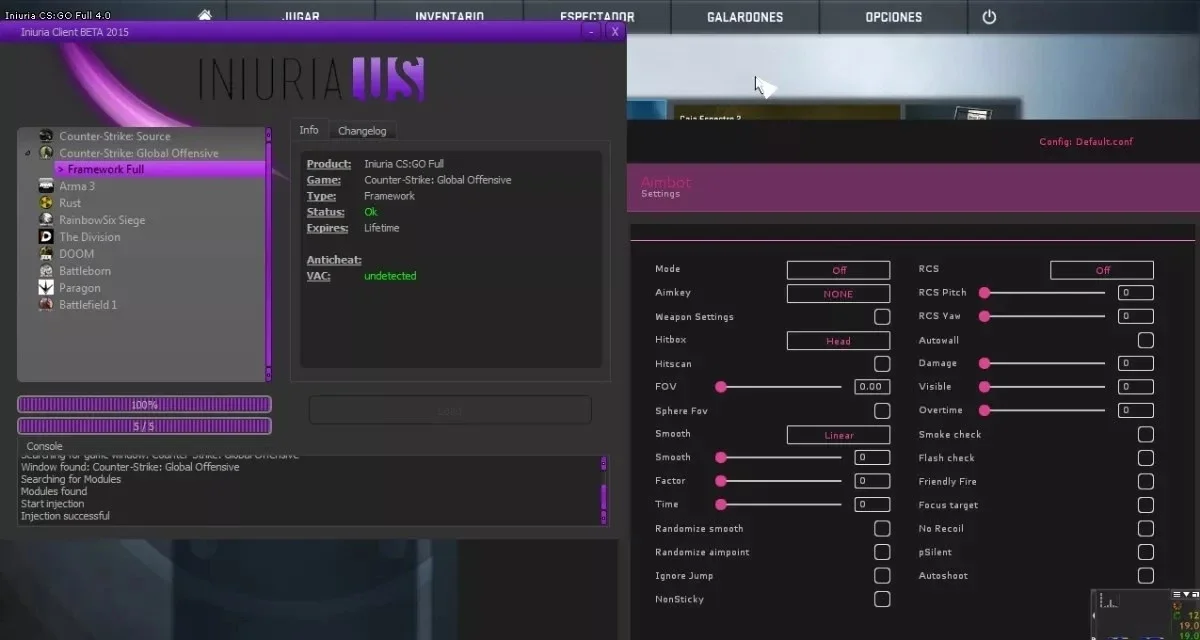This screenshot has height=640, width=1200.
Task: Toggle Randomize aimpoint checkbox
Action: [x=882, y=552]
